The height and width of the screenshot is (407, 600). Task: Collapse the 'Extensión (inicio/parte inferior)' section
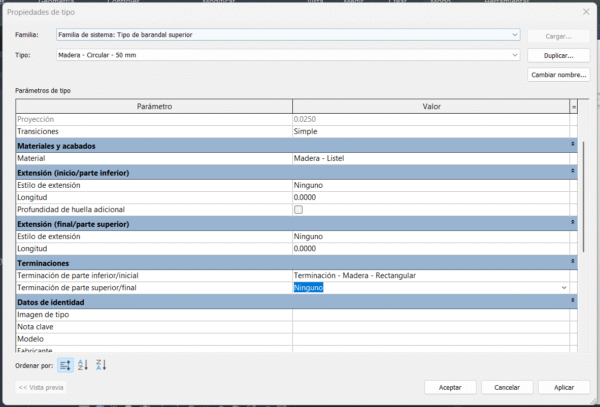click(573, 172)
